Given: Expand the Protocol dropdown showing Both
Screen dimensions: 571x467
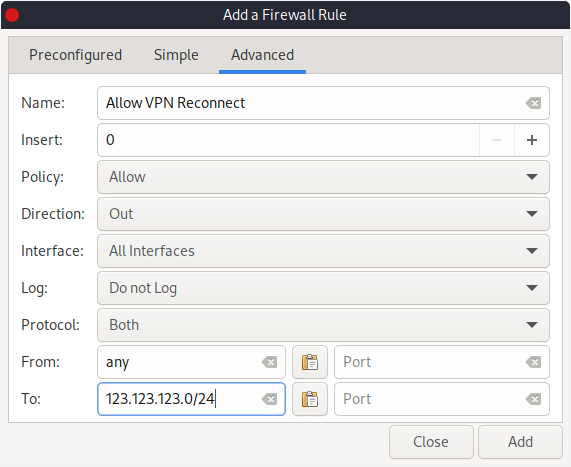Looking at the screenshot, I should 323,325.
